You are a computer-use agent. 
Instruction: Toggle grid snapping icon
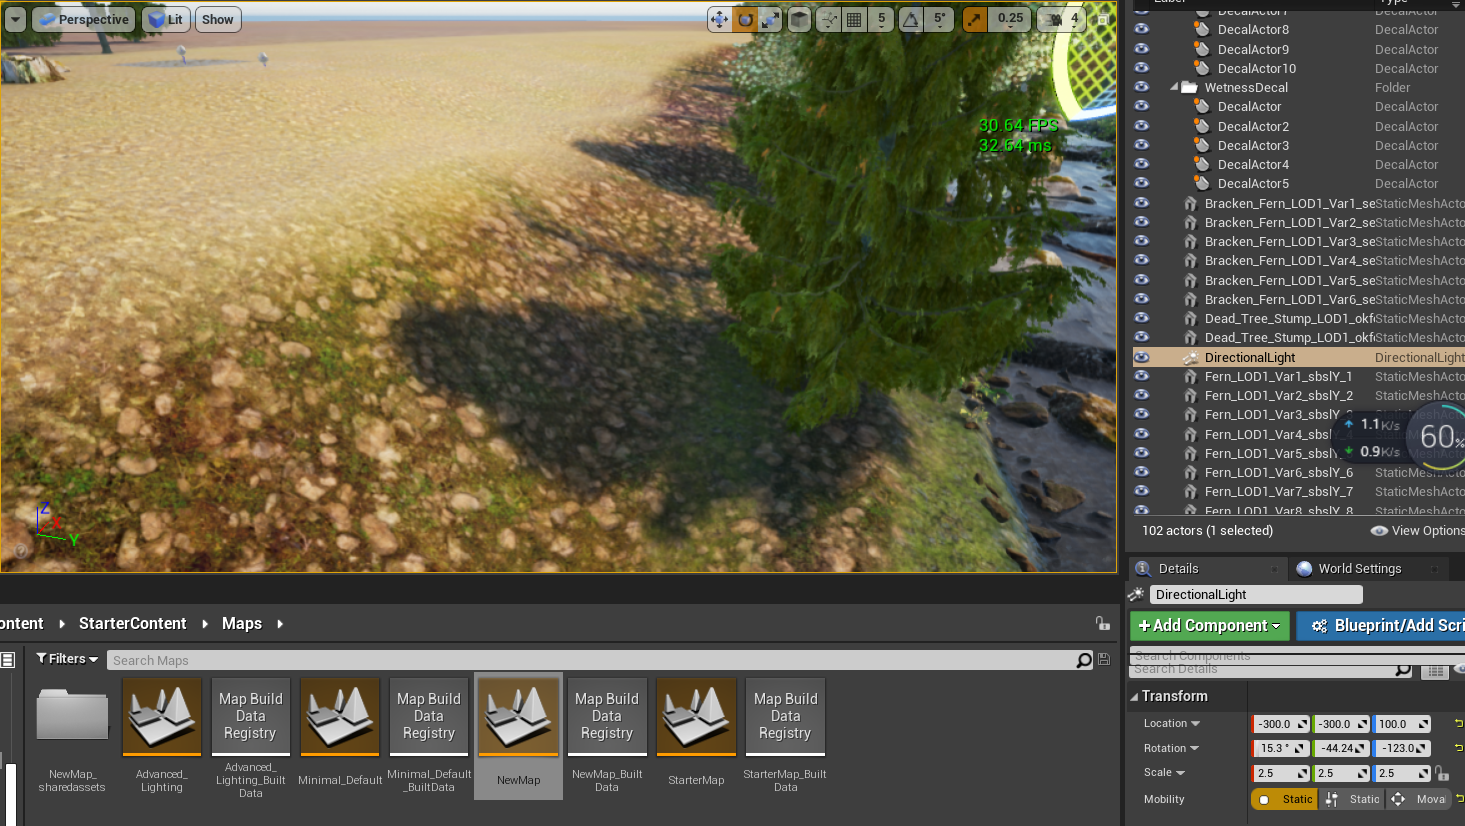coord(854,19)
